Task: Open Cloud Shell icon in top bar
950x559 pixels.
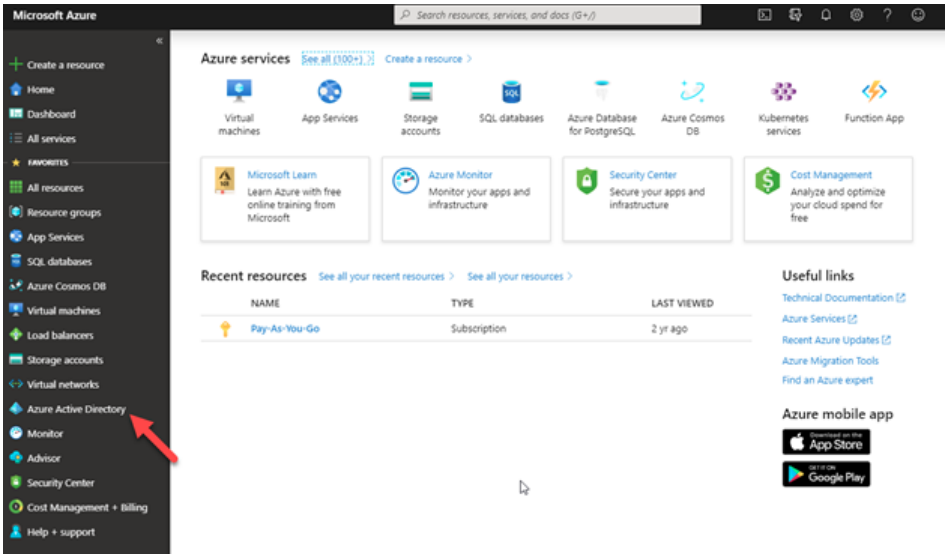Action: click(x=765, y=15)
